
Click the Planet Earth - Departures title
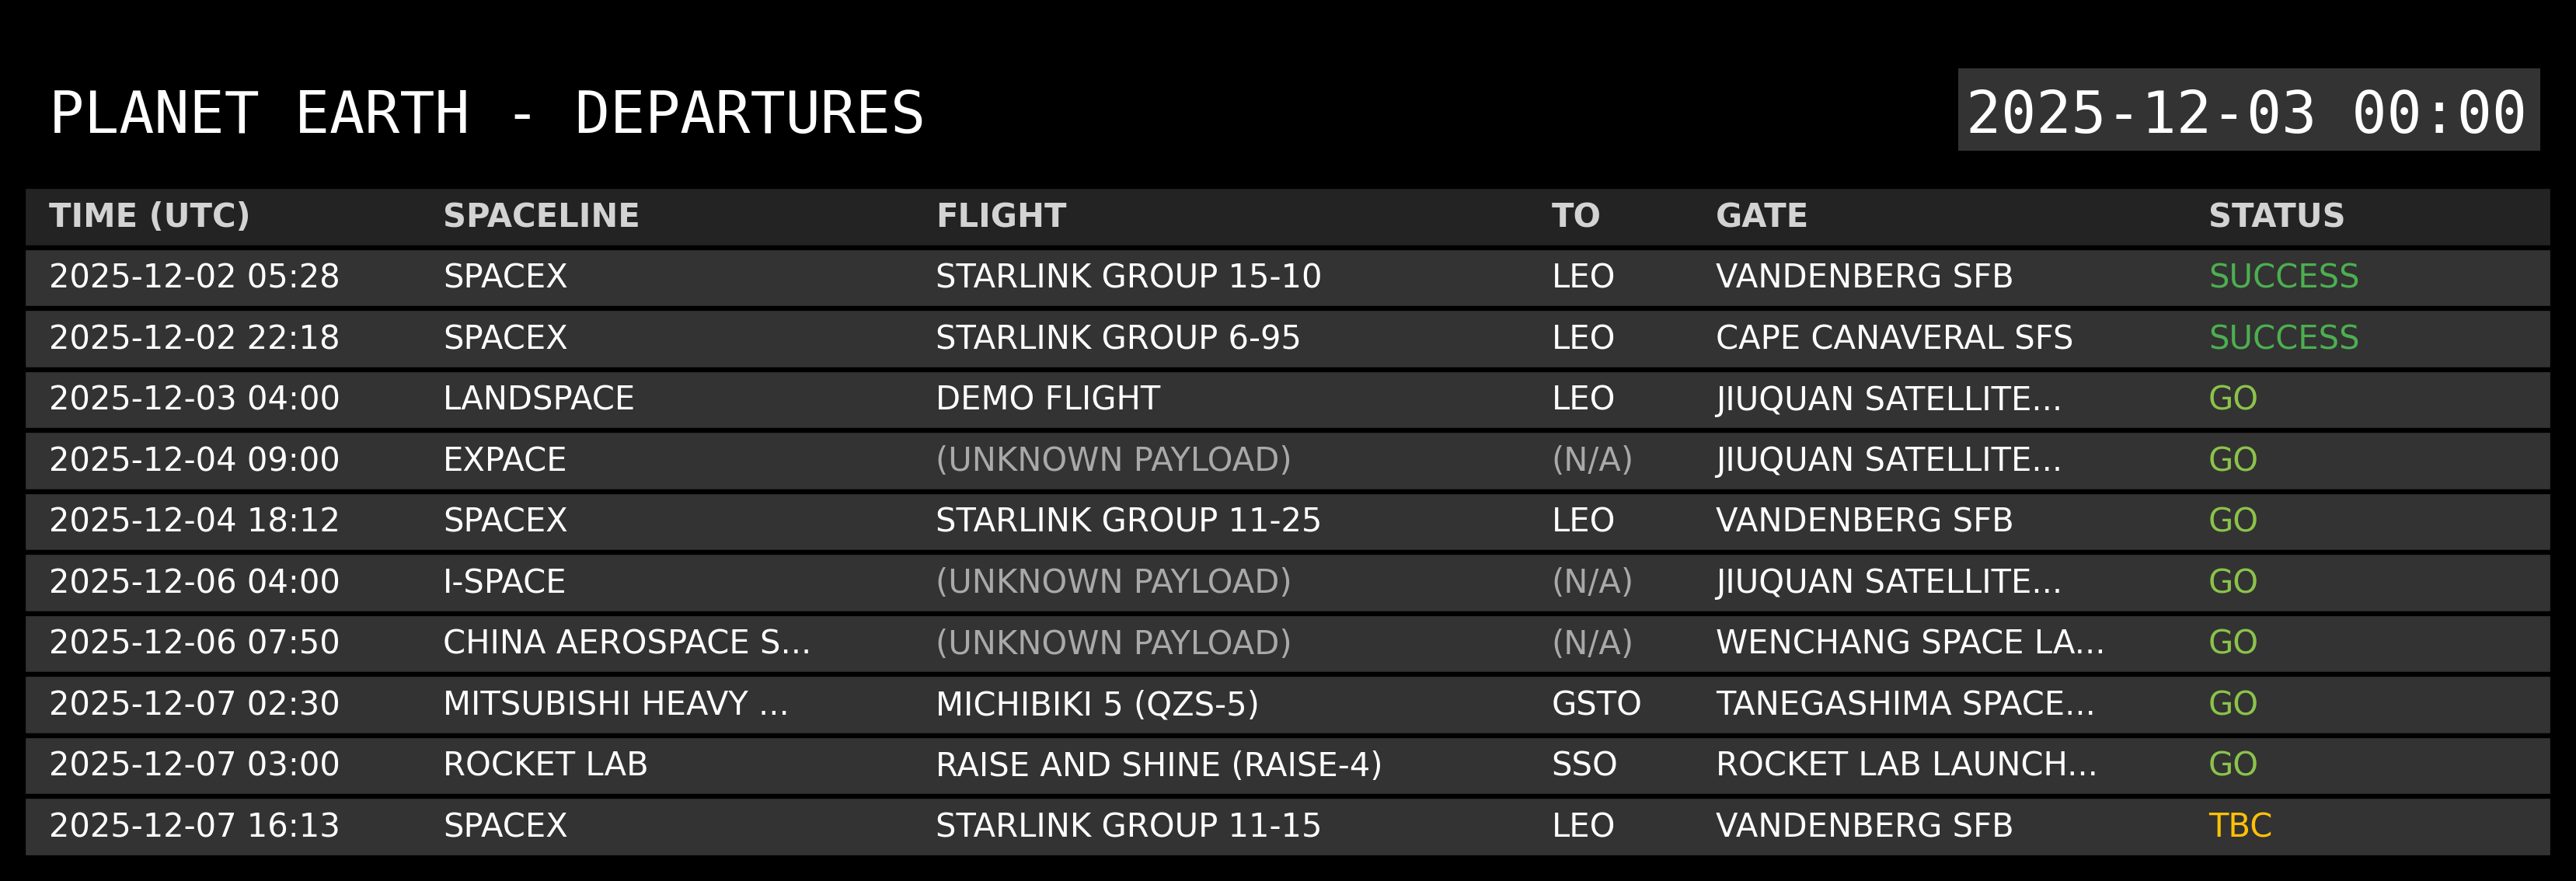pos(487,113)
